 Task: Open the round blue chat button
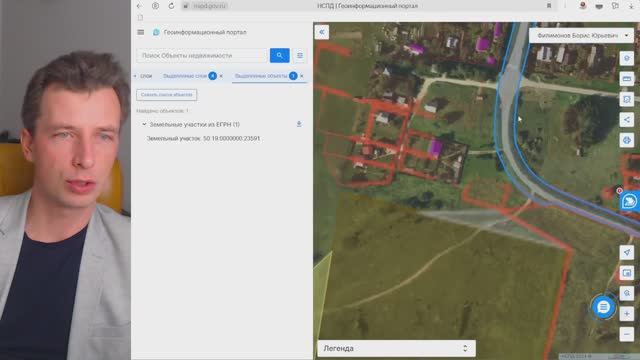[x=603, y=307]
